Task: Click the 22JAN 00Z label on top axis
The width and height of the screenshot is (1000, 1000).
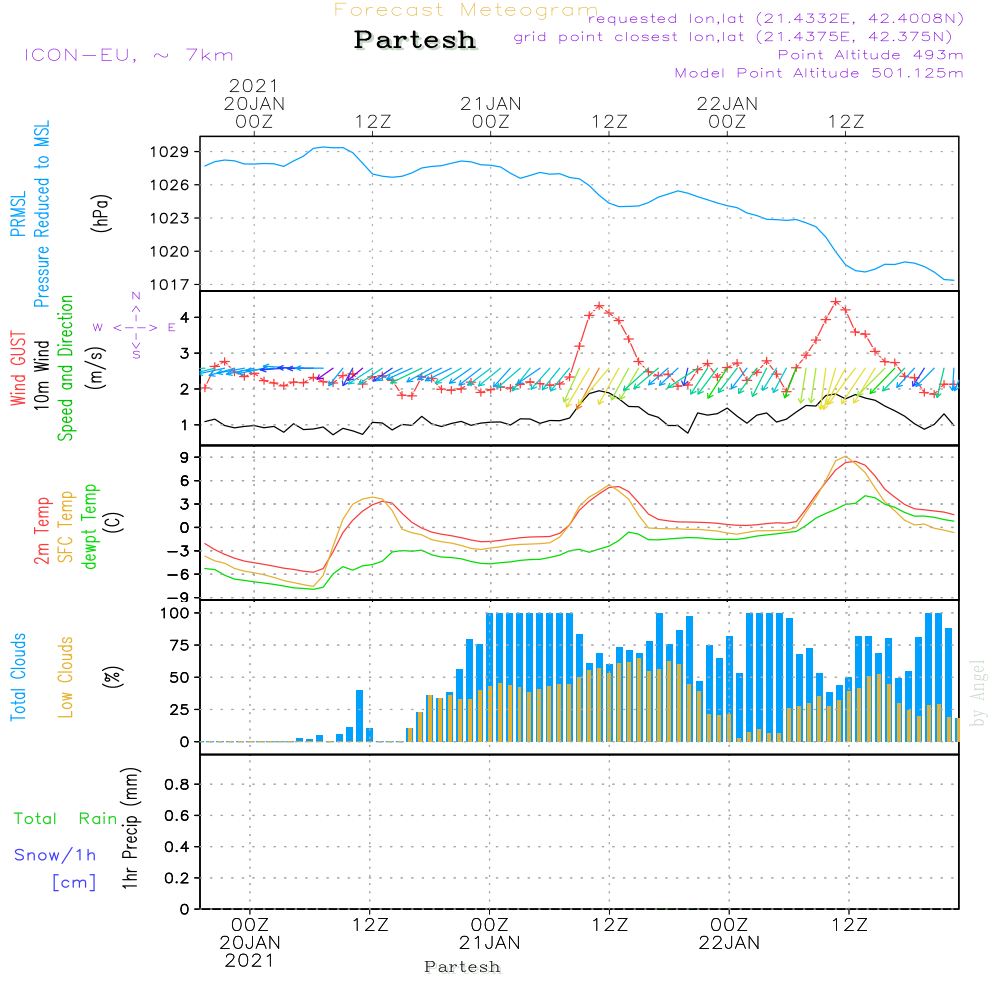Action: point(727,111)
